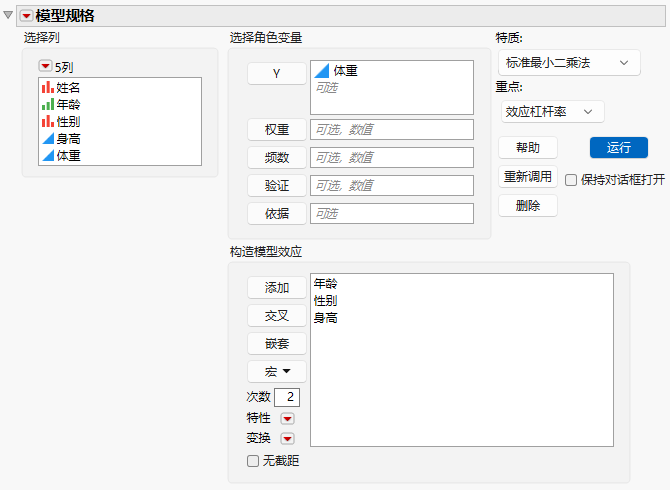The image size is (670, 490).
Task: Open the 特质 dropdown showing 标准最小二乘法
Action: point(569,63)
